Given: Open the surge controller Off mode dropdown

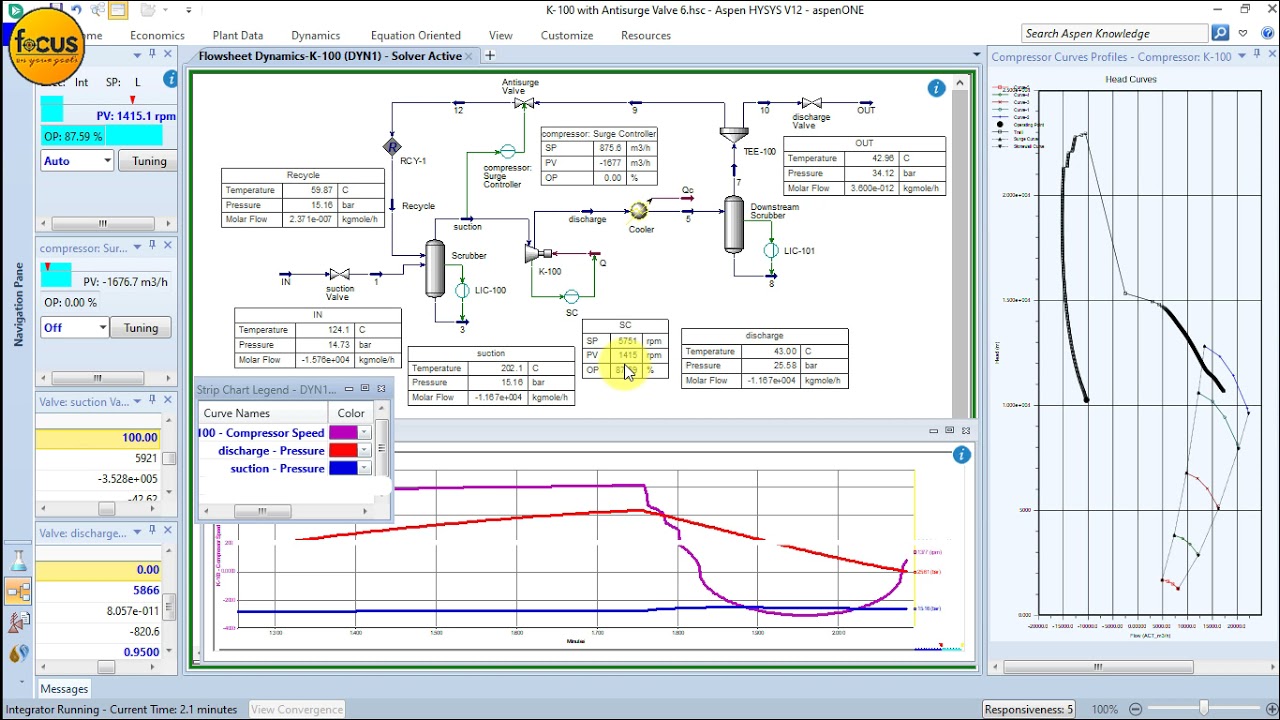Looking at the screenshot, I should (102, 328).
